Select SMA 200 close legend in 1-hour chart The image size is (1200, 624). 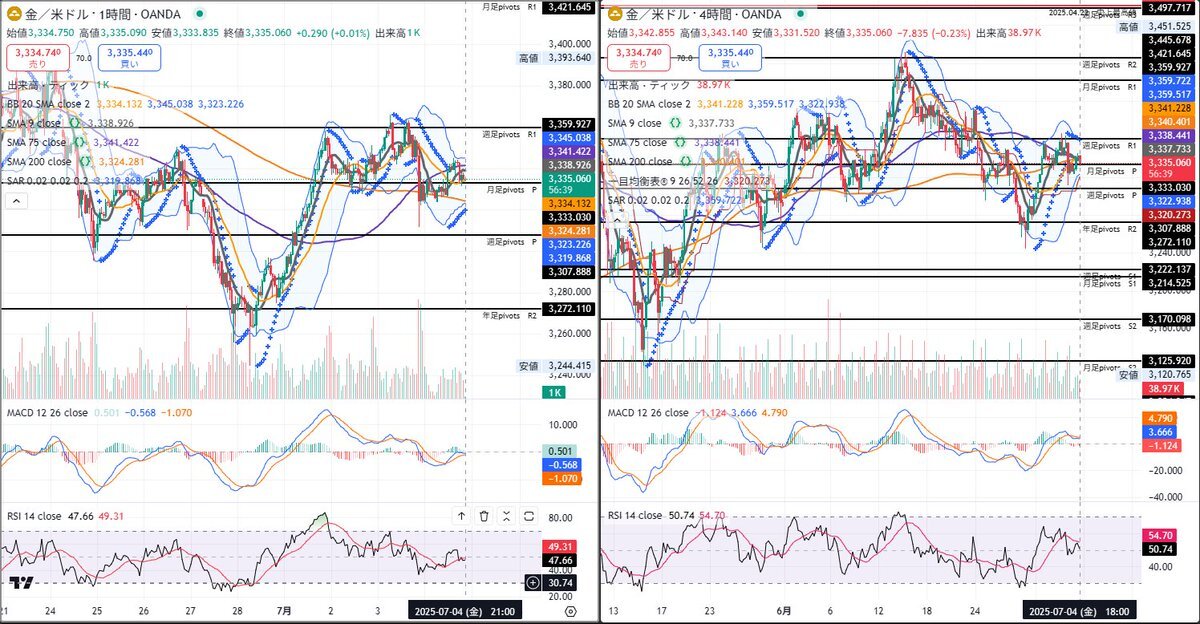pyautogui.click(x=39, y=161)
